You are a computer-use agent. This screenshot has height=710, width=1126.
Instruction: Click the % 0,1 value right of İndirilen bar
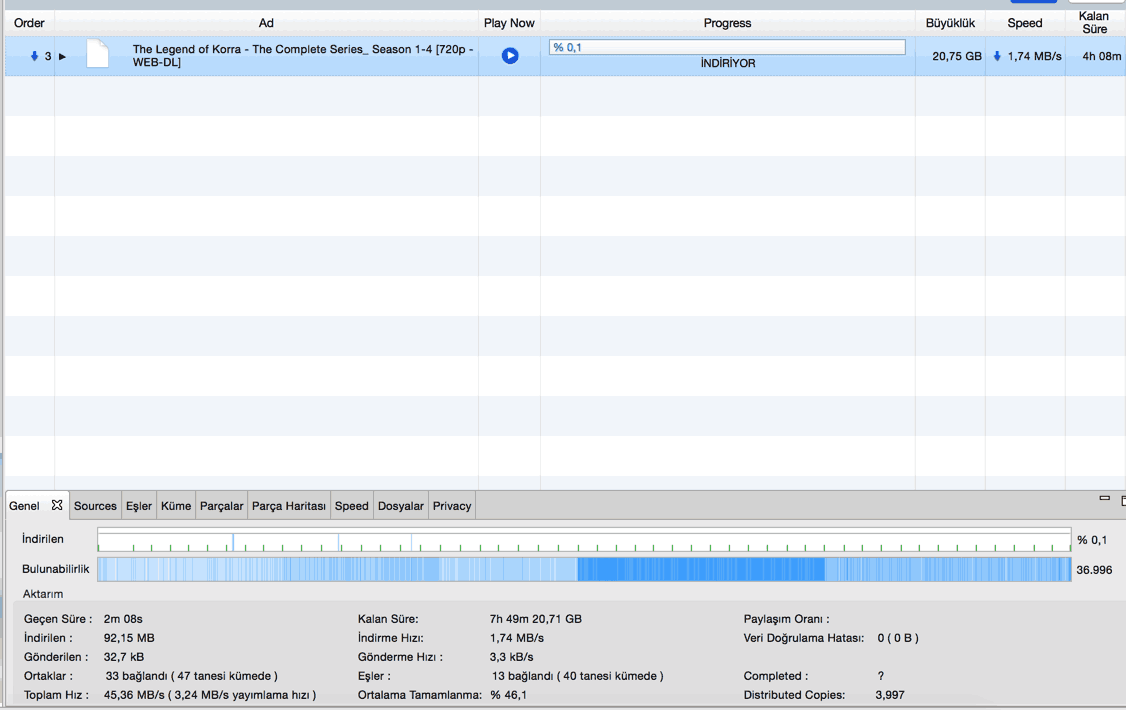(x=1092, y=540)
